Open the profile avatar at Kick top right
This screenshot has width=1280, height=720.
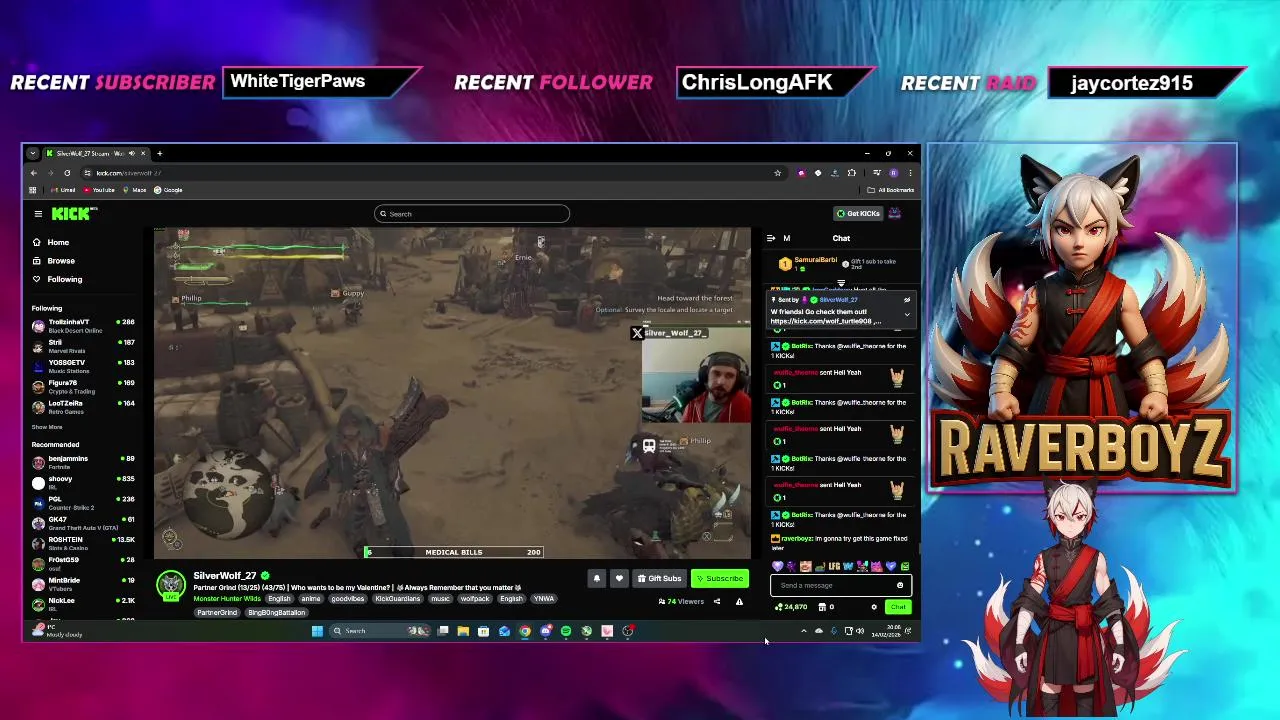click(895, 213)
